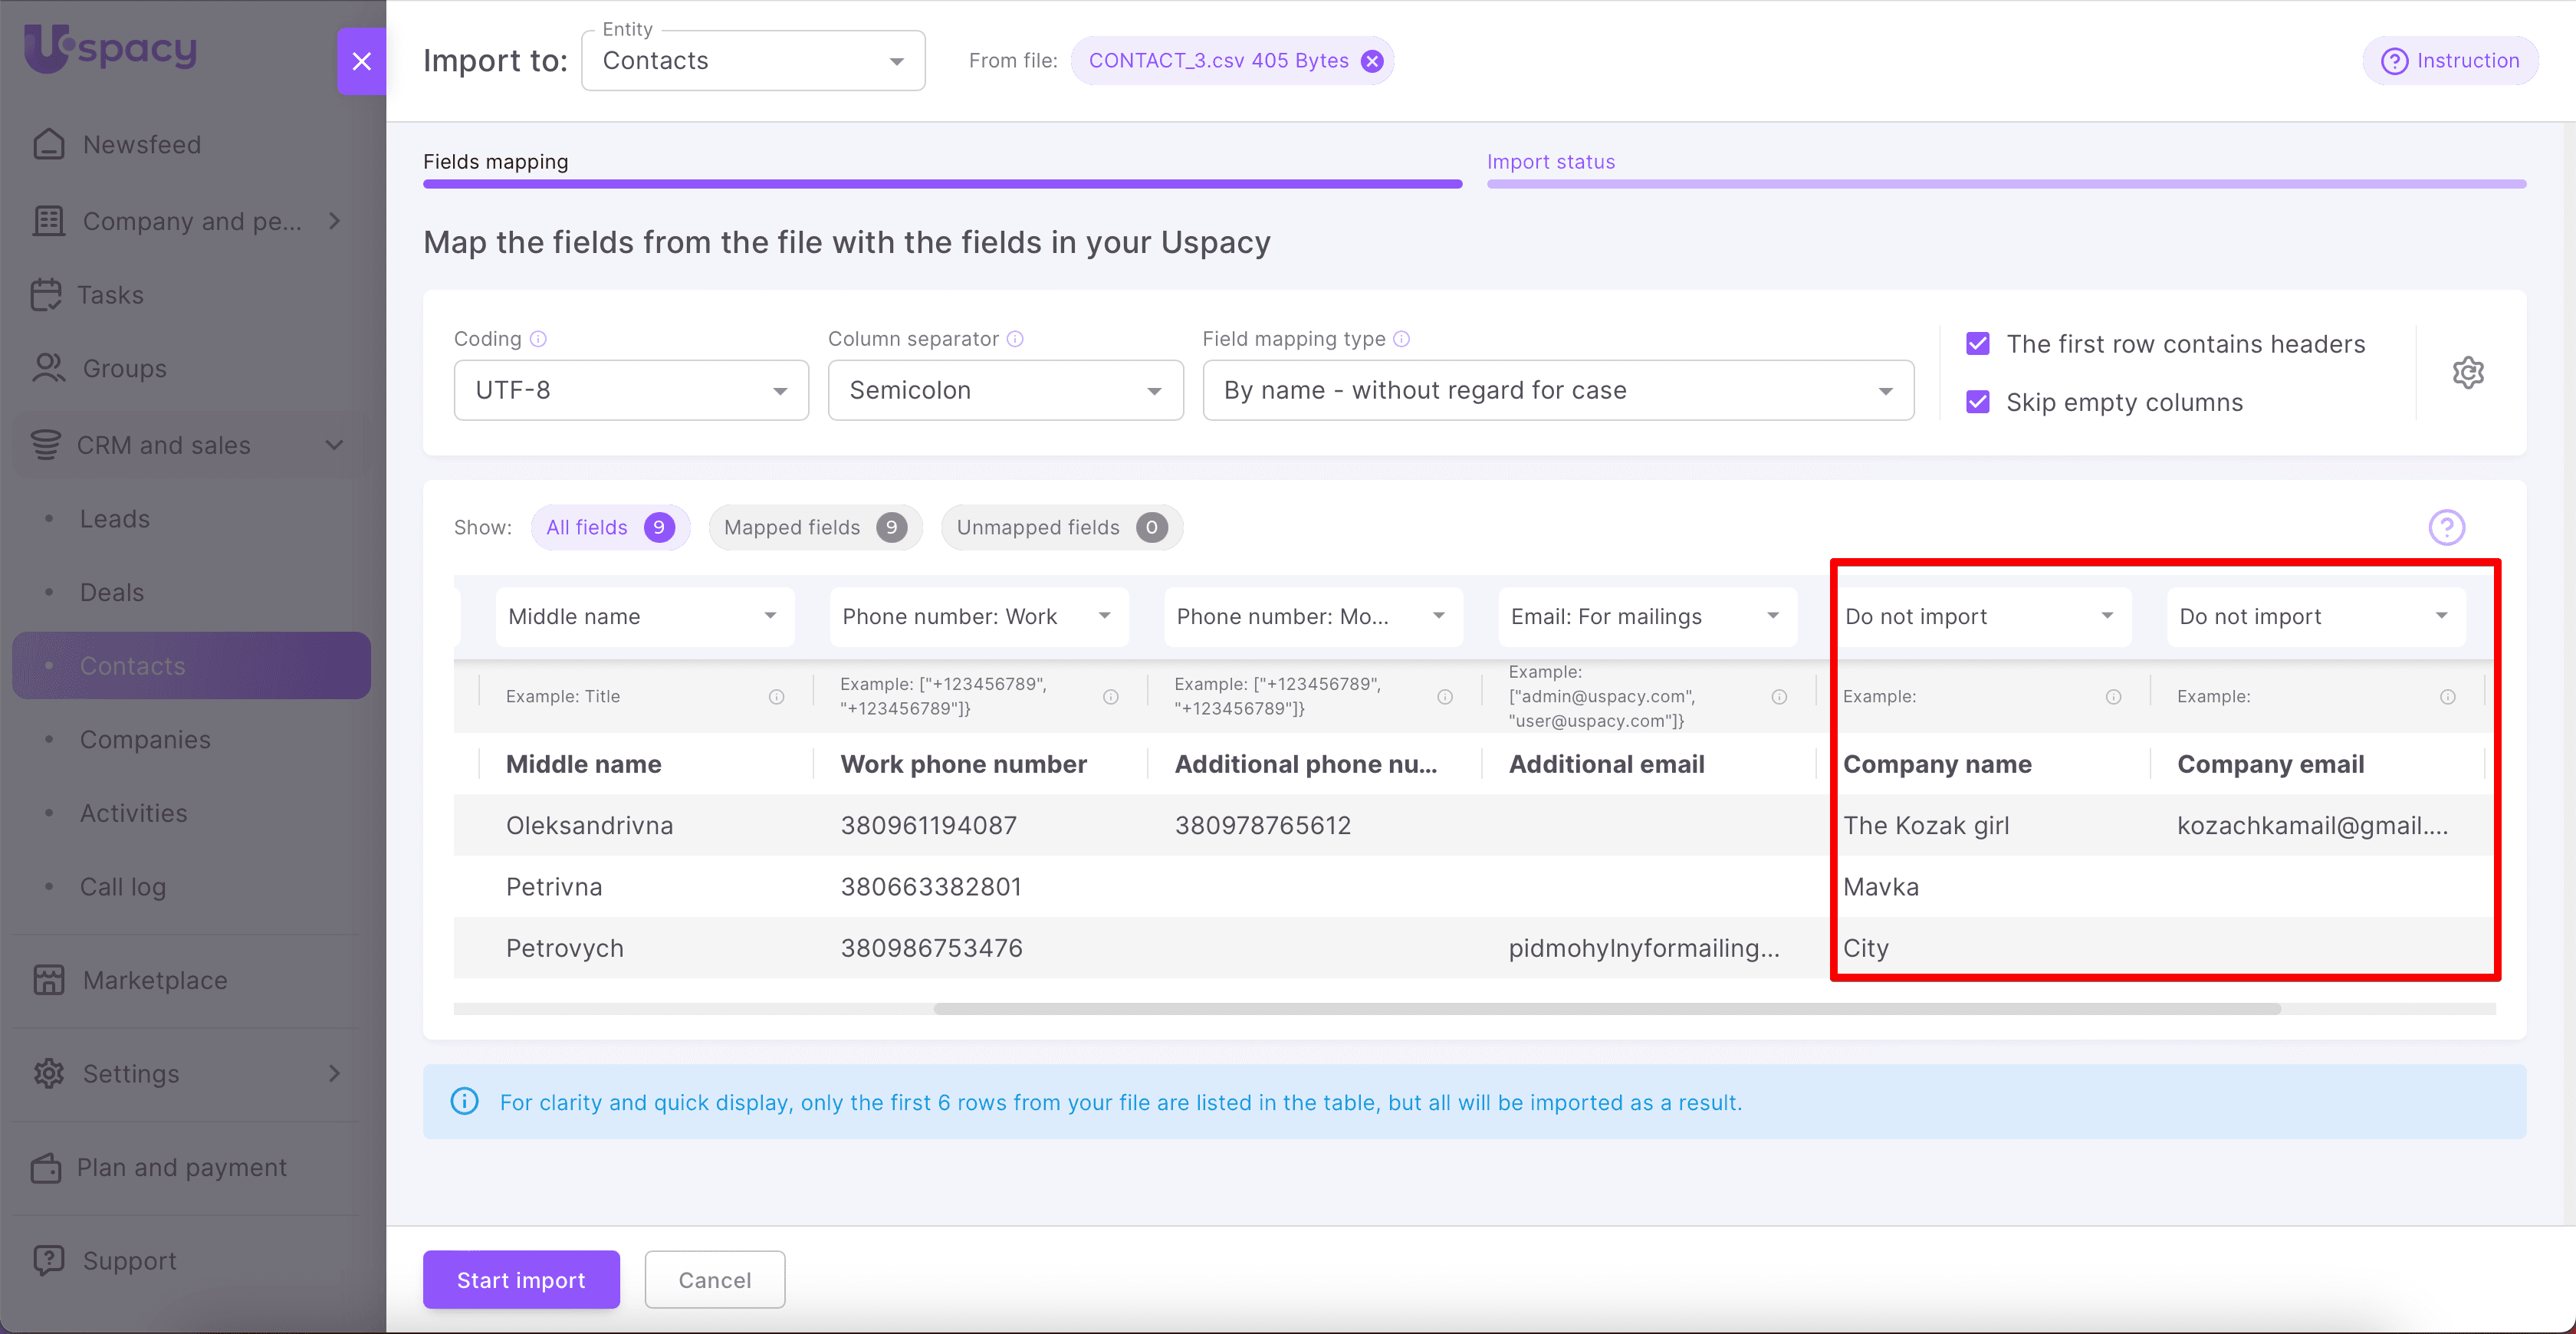Click the purple X close-panel icon
Image resolution: width=2576 pixels, height=1334 pixels.
361,61
